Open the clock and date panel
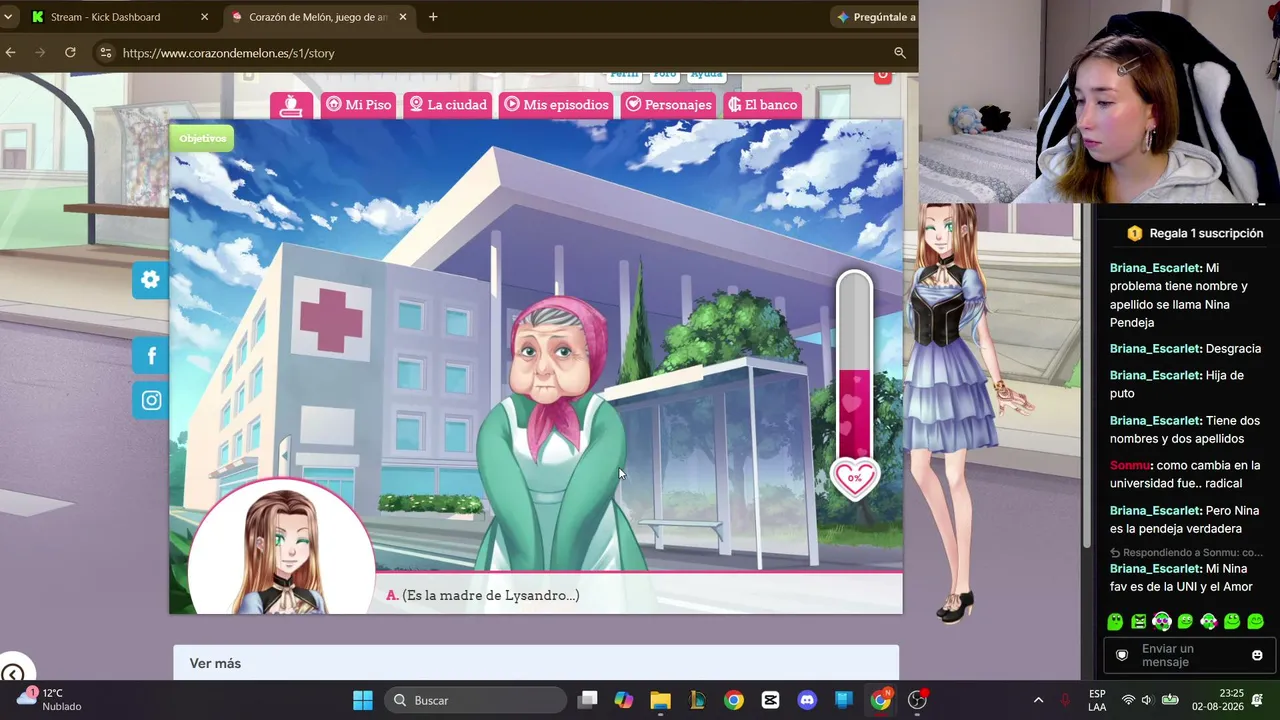Image resolution: width=1280 pixels, height=720 pixels. 1218,700
